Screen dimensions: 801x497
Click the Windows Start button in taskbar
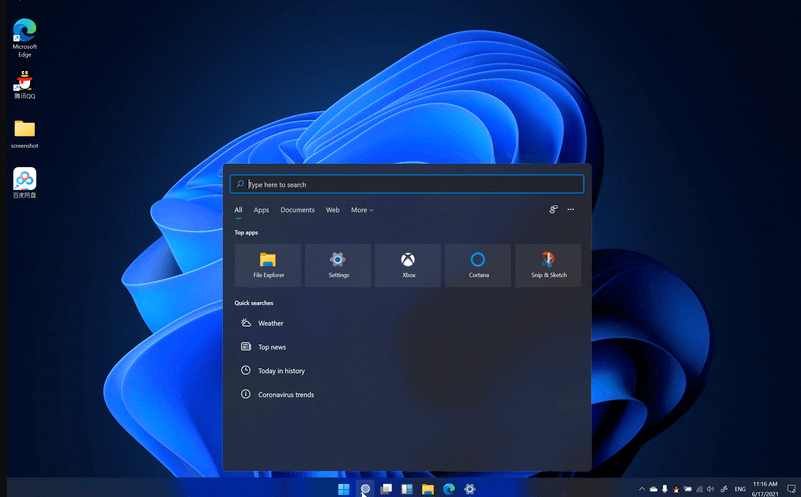pyautogui.click(x=344, y=489)
